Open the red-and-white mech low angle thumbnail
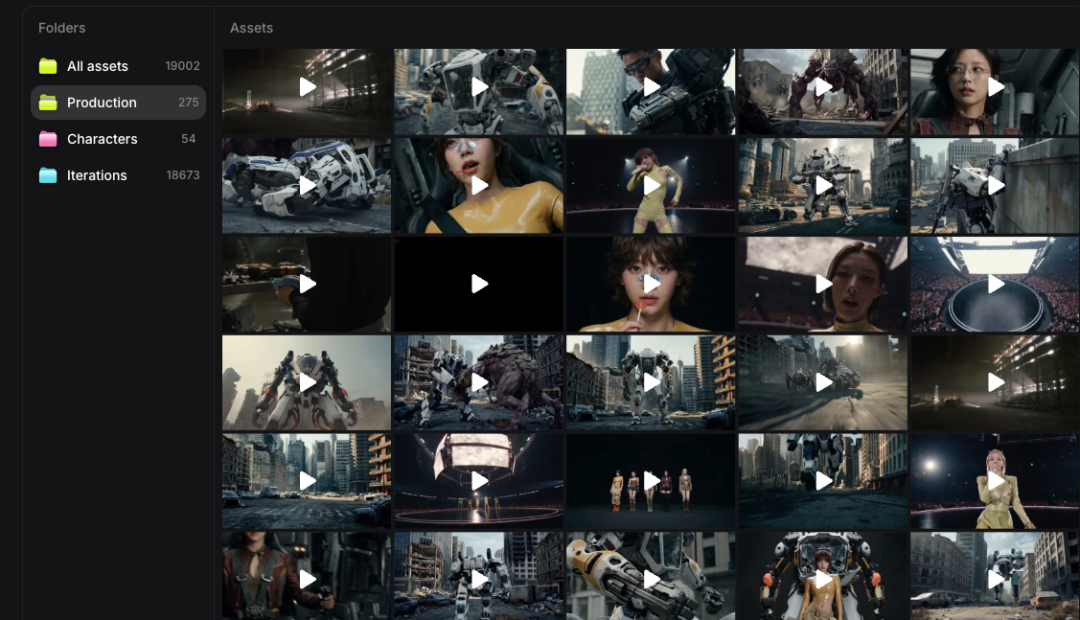Screen dimensions: 1080x620 point(307,382)
